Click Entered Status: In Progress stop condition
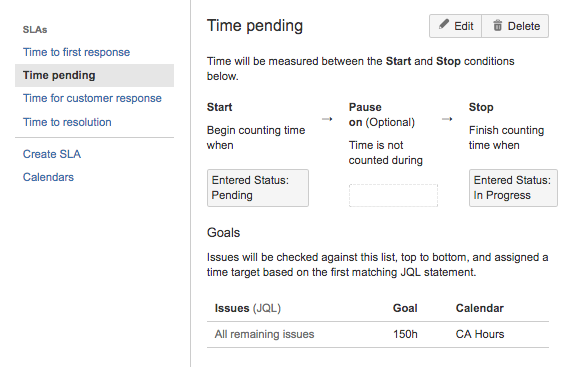Viewport: 564px width, 367px height. tap(513, 188)
